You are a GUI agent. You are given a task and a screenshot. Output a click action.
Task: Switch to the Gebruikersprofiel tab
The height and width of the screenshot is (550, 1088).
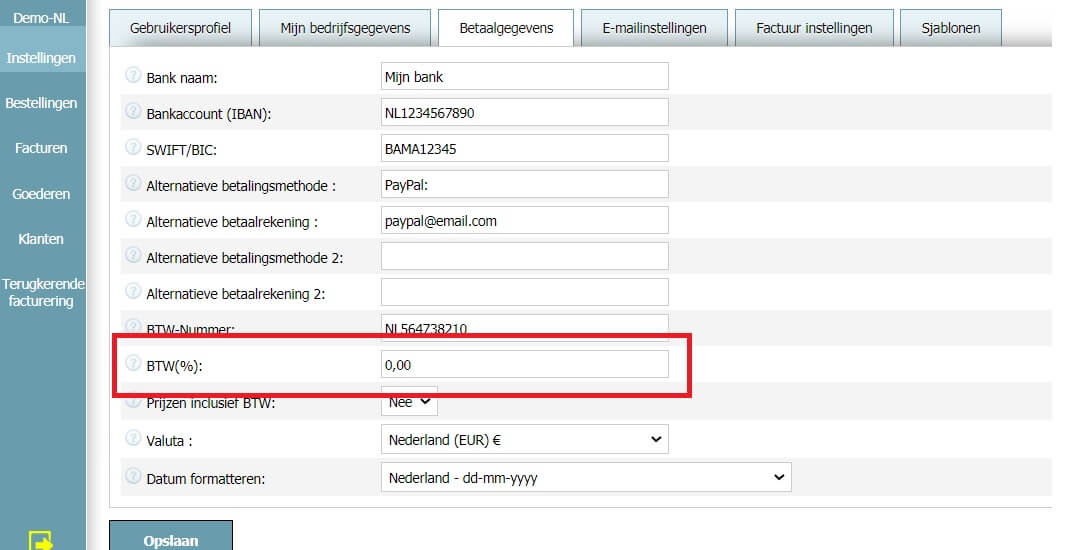(x=180, y=28)
